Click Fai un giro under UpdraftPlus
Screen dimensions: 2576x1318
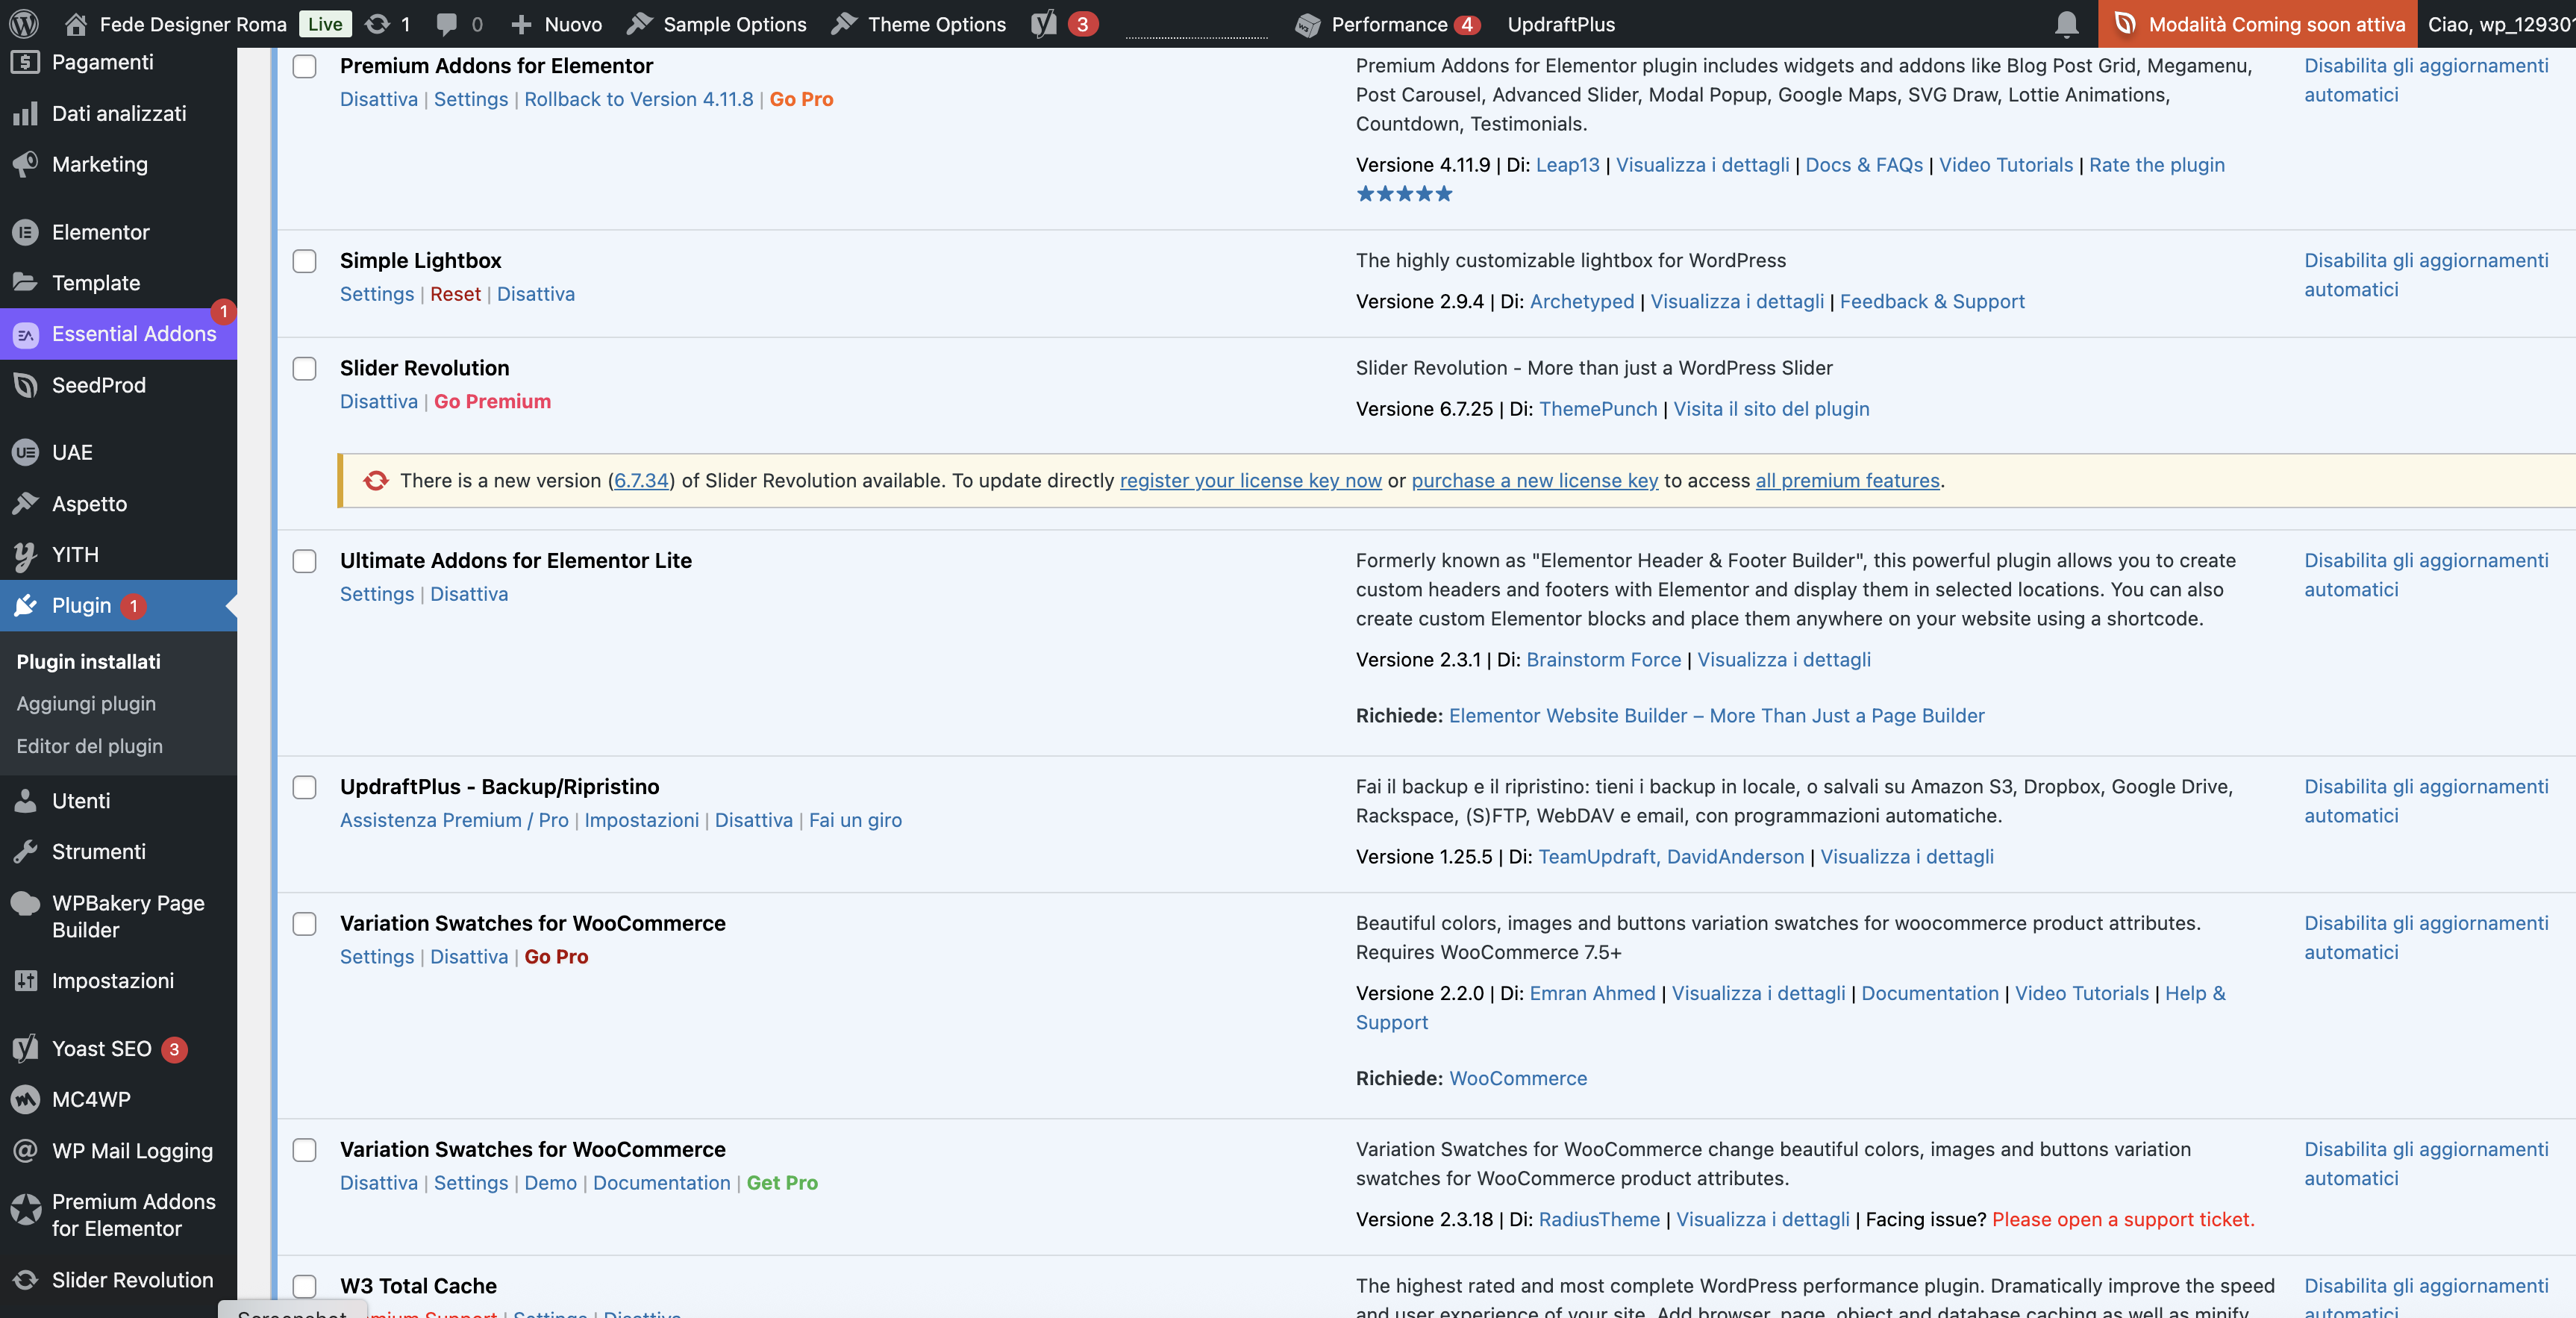coord(855,820)
